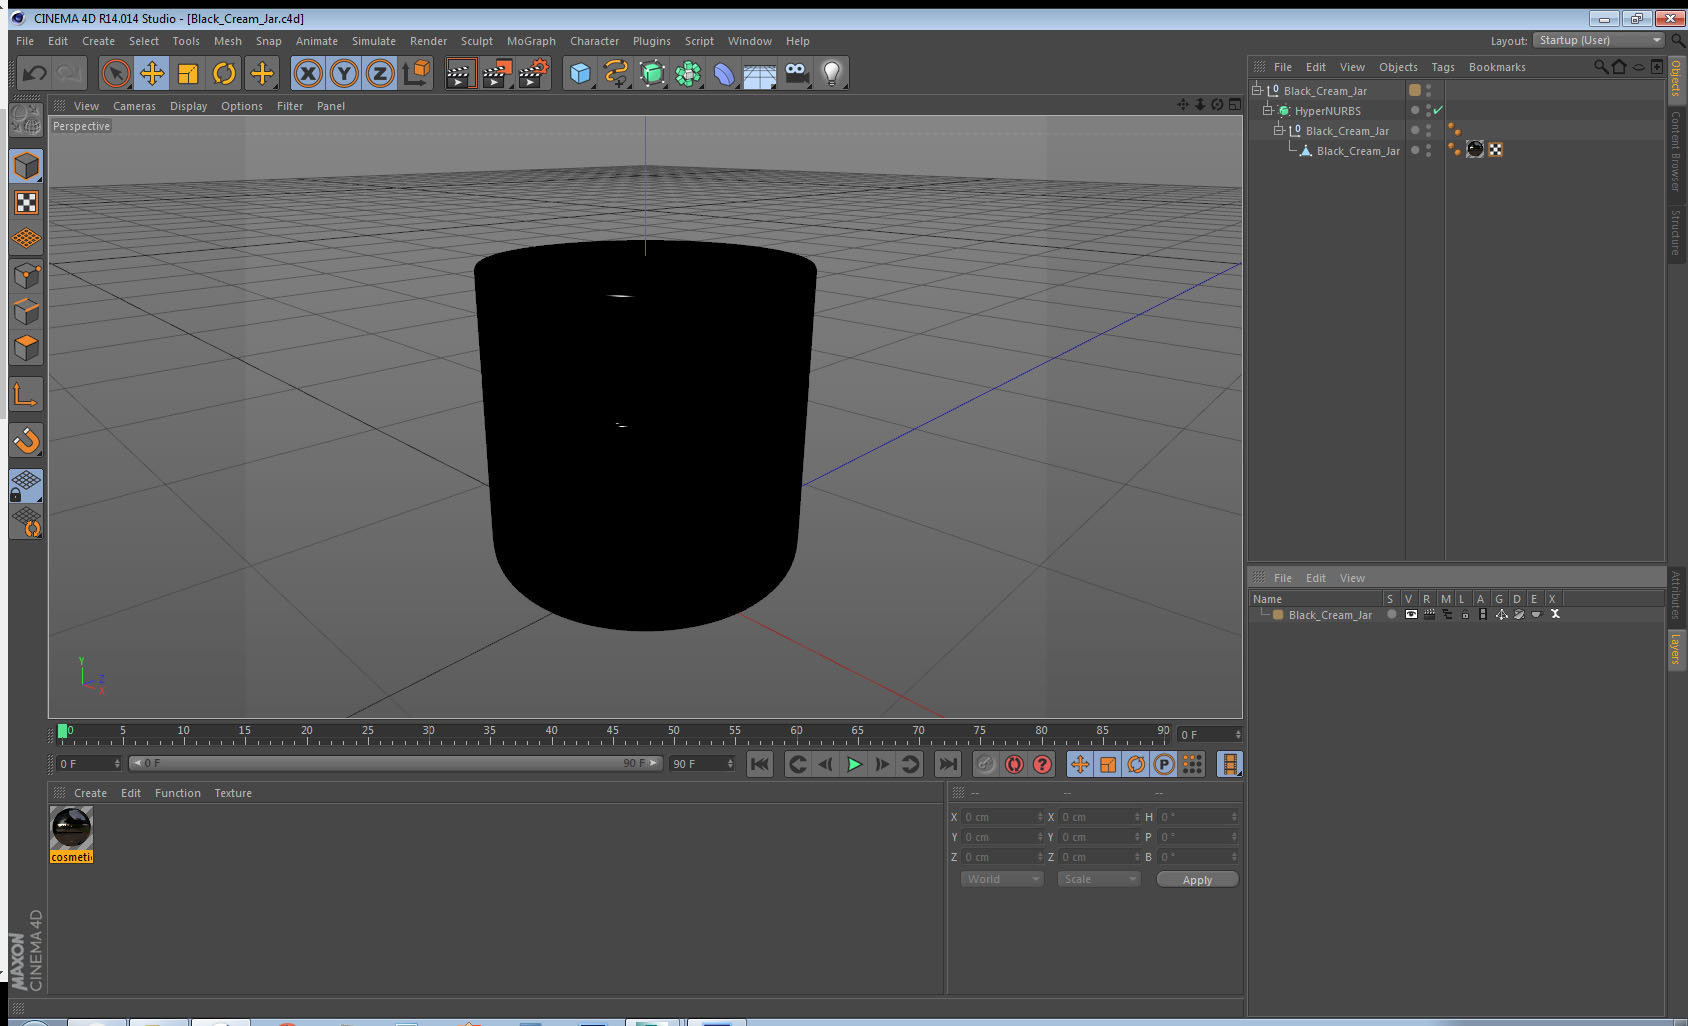Select the polygon Black_Cream_Jar object
The width and height of the screenshot is (1688, 1026).
click(x=1358, y=151)
